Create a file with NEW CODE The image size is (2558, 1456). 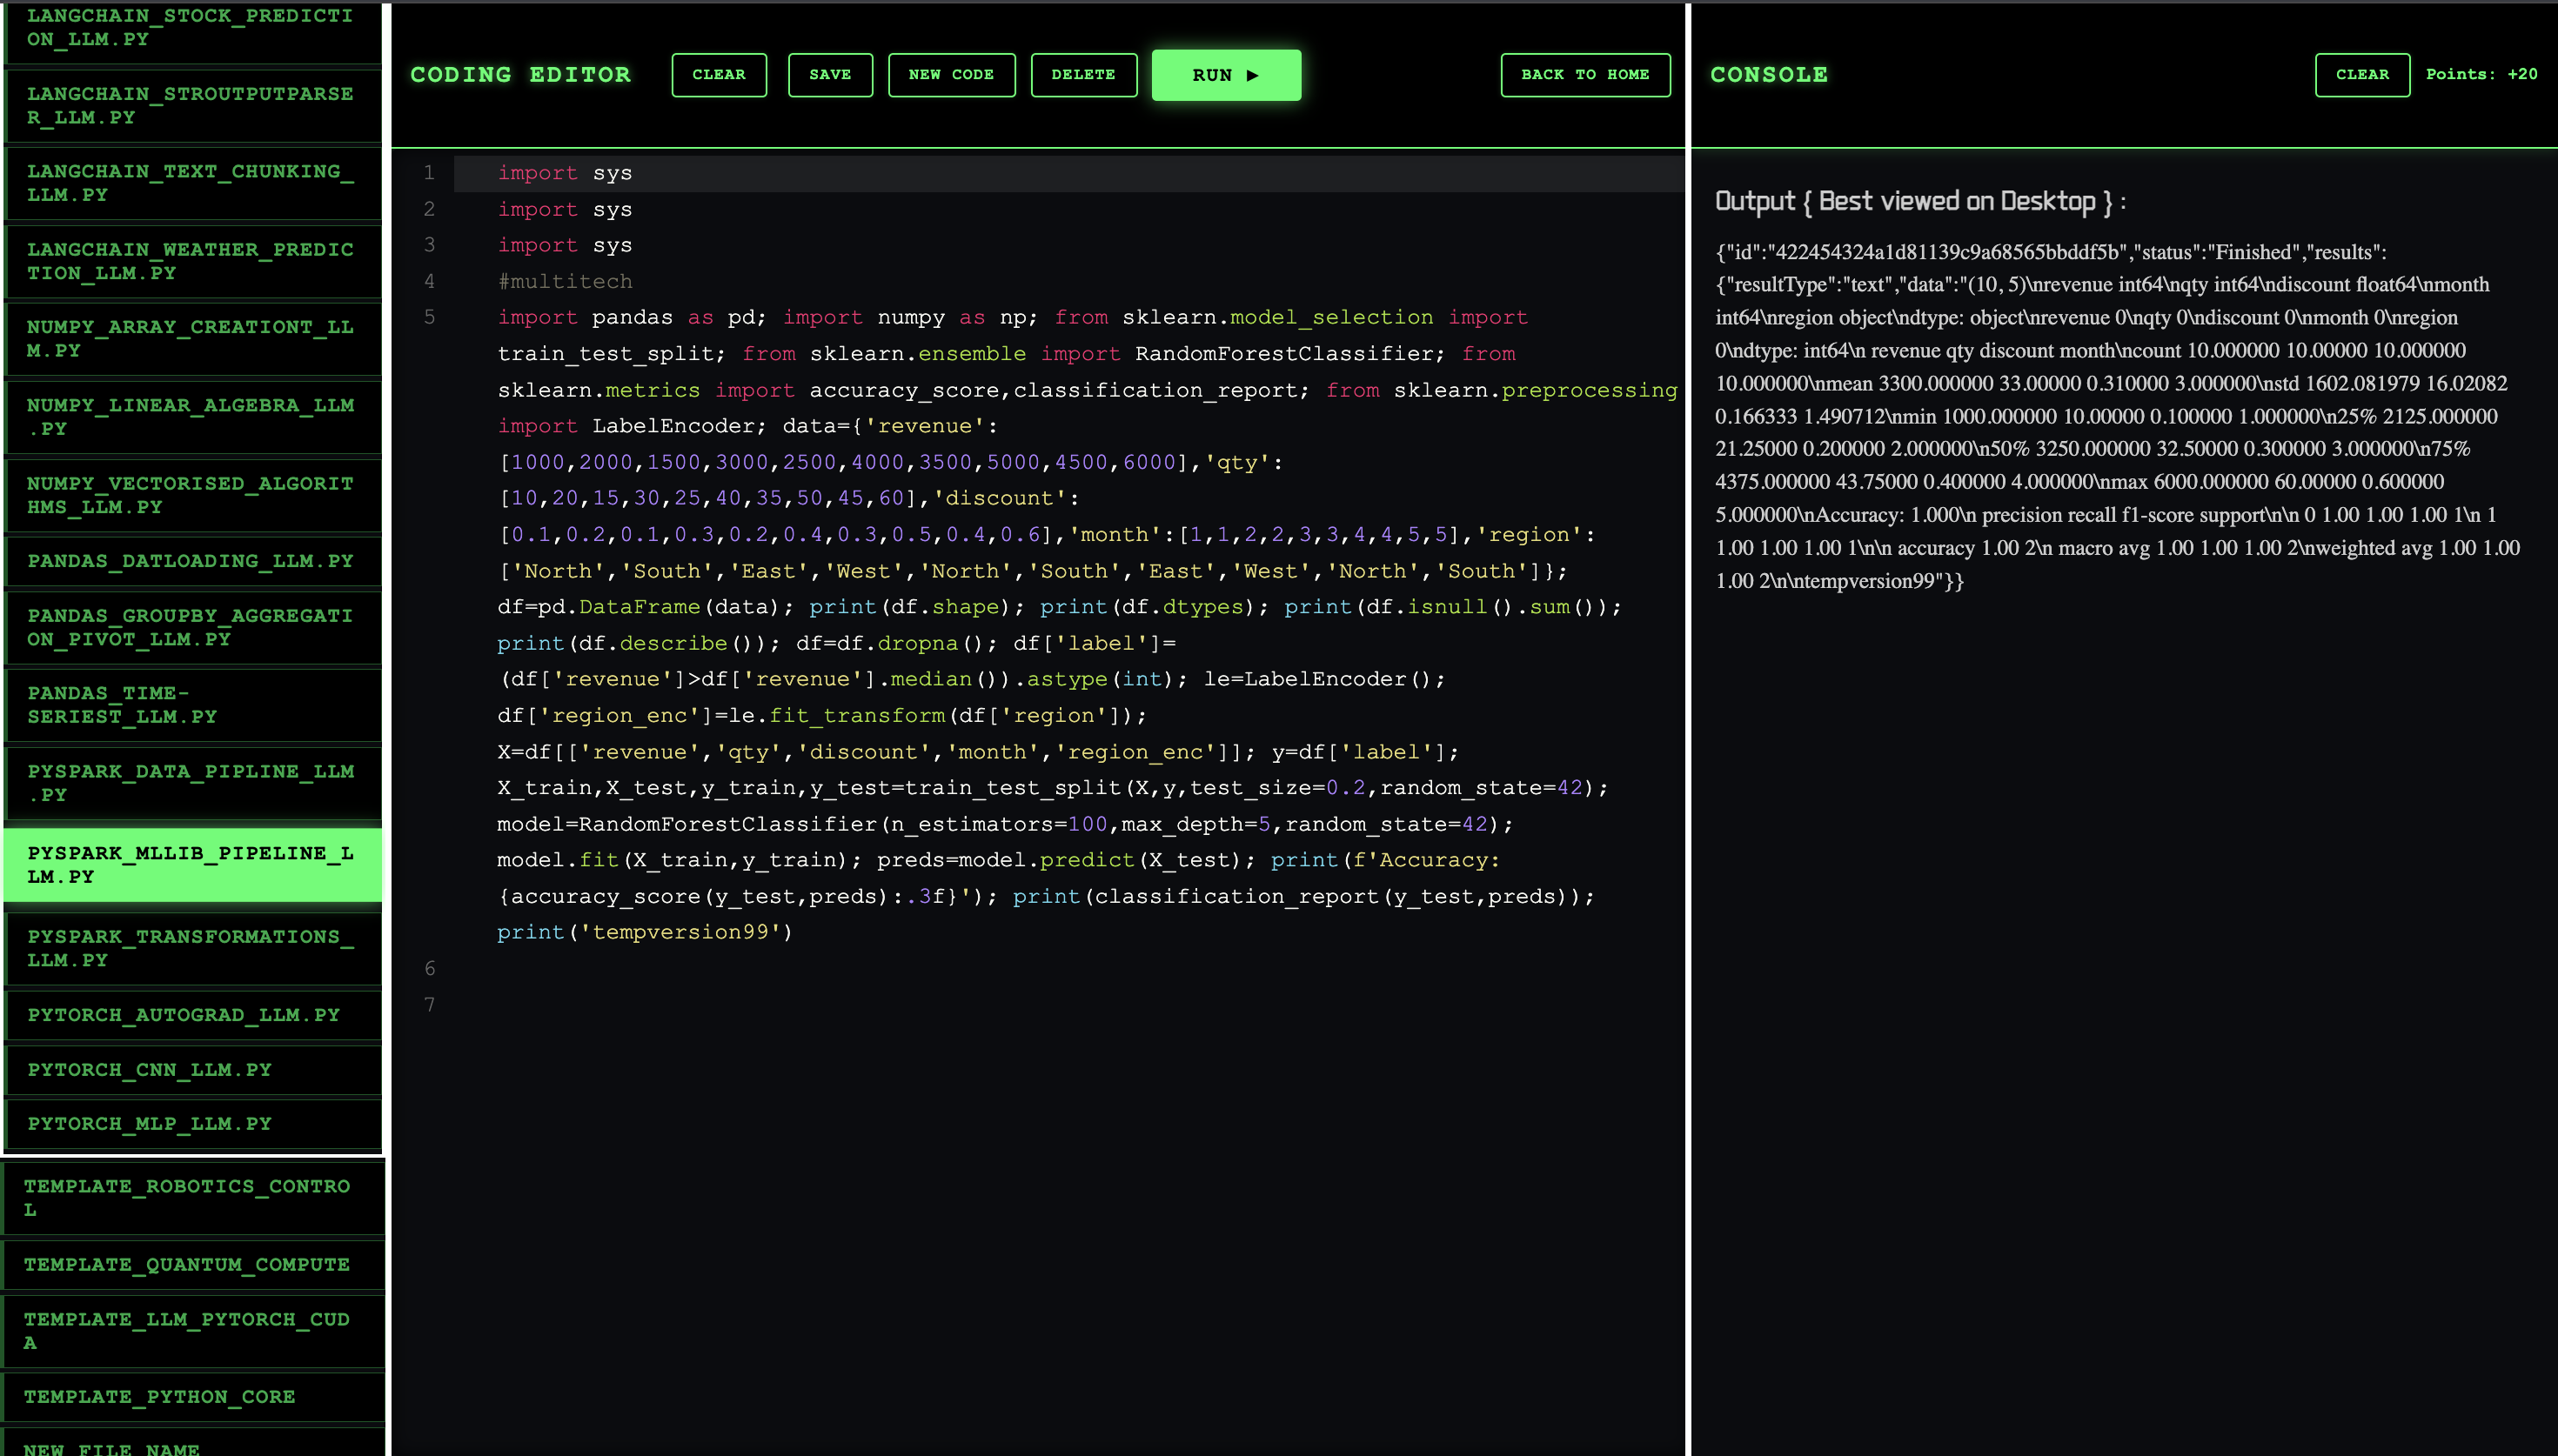[951, 75]
